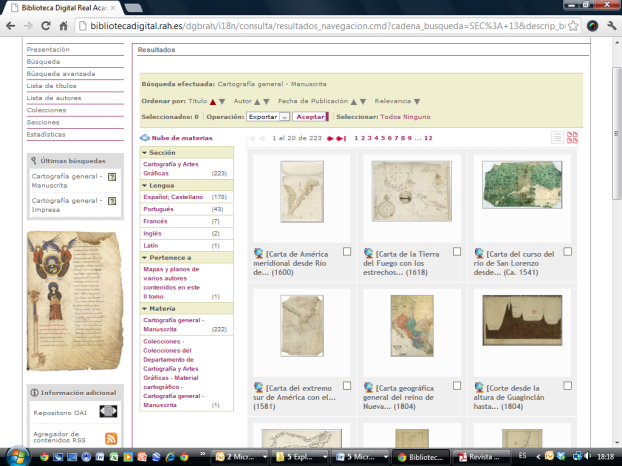Click Ninguno to deselect results

[417, 117]
